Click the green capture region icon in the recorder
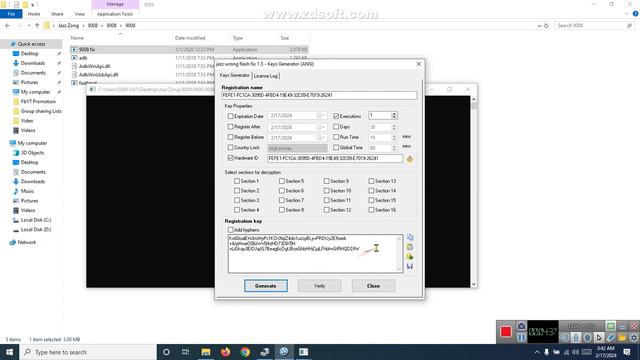Screen dimensions: 640x360 point(610,326)
